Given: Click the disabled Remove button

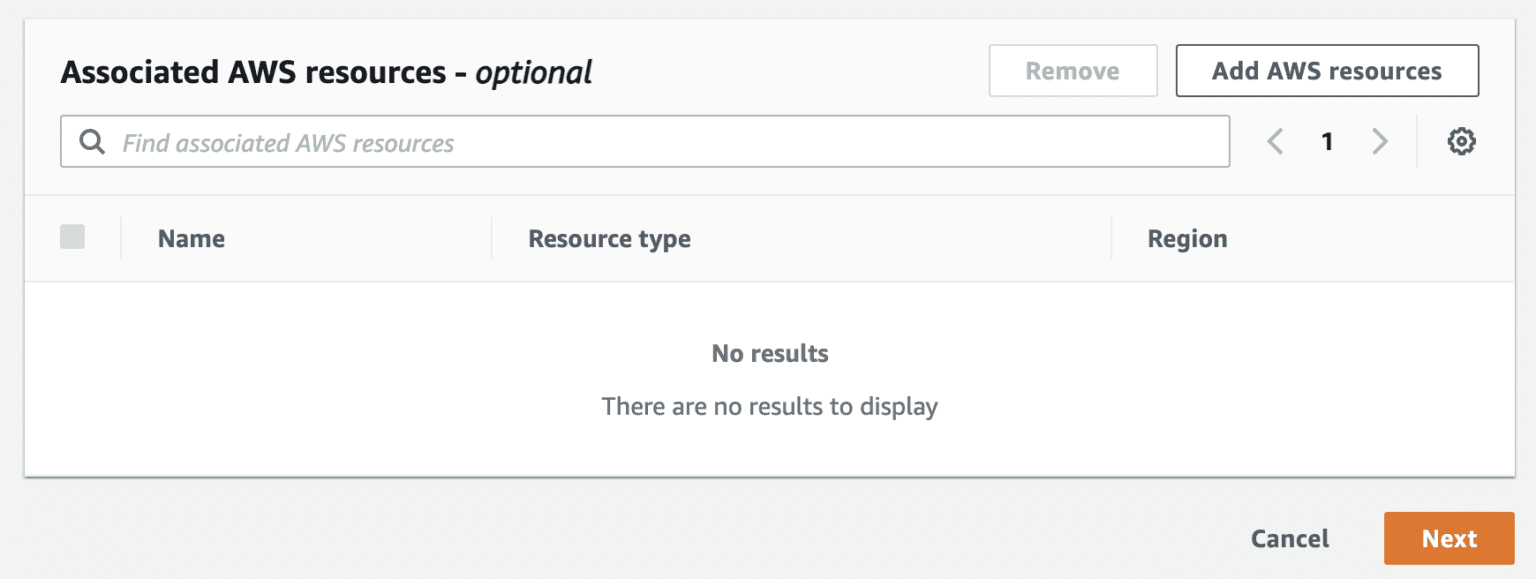Looking at the screenshot, I should pos(1072,70).
